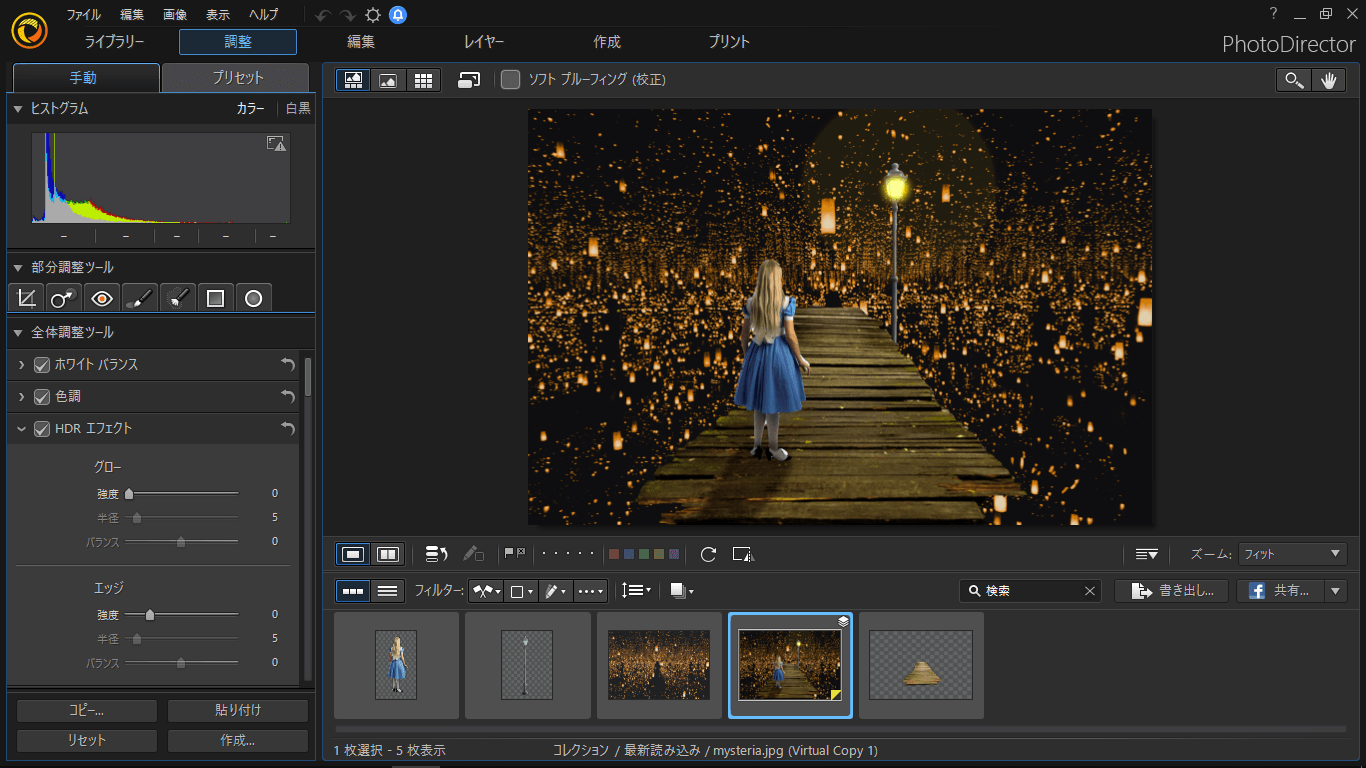The image size is (1366, 768).
Task: Click the redo arrow icon
Action: pos(347,15)
